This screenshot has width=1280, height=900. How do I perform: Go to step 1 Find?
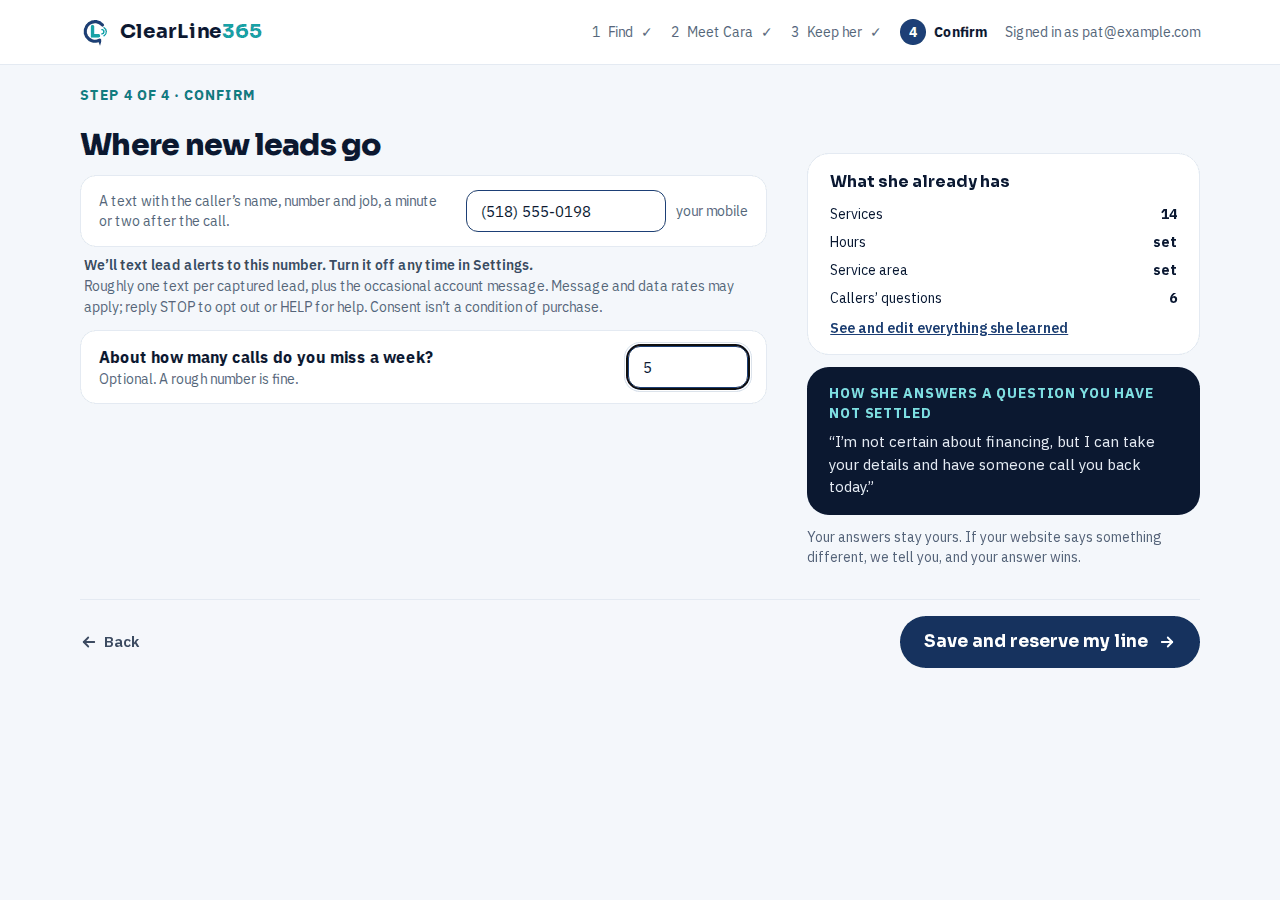621,32
